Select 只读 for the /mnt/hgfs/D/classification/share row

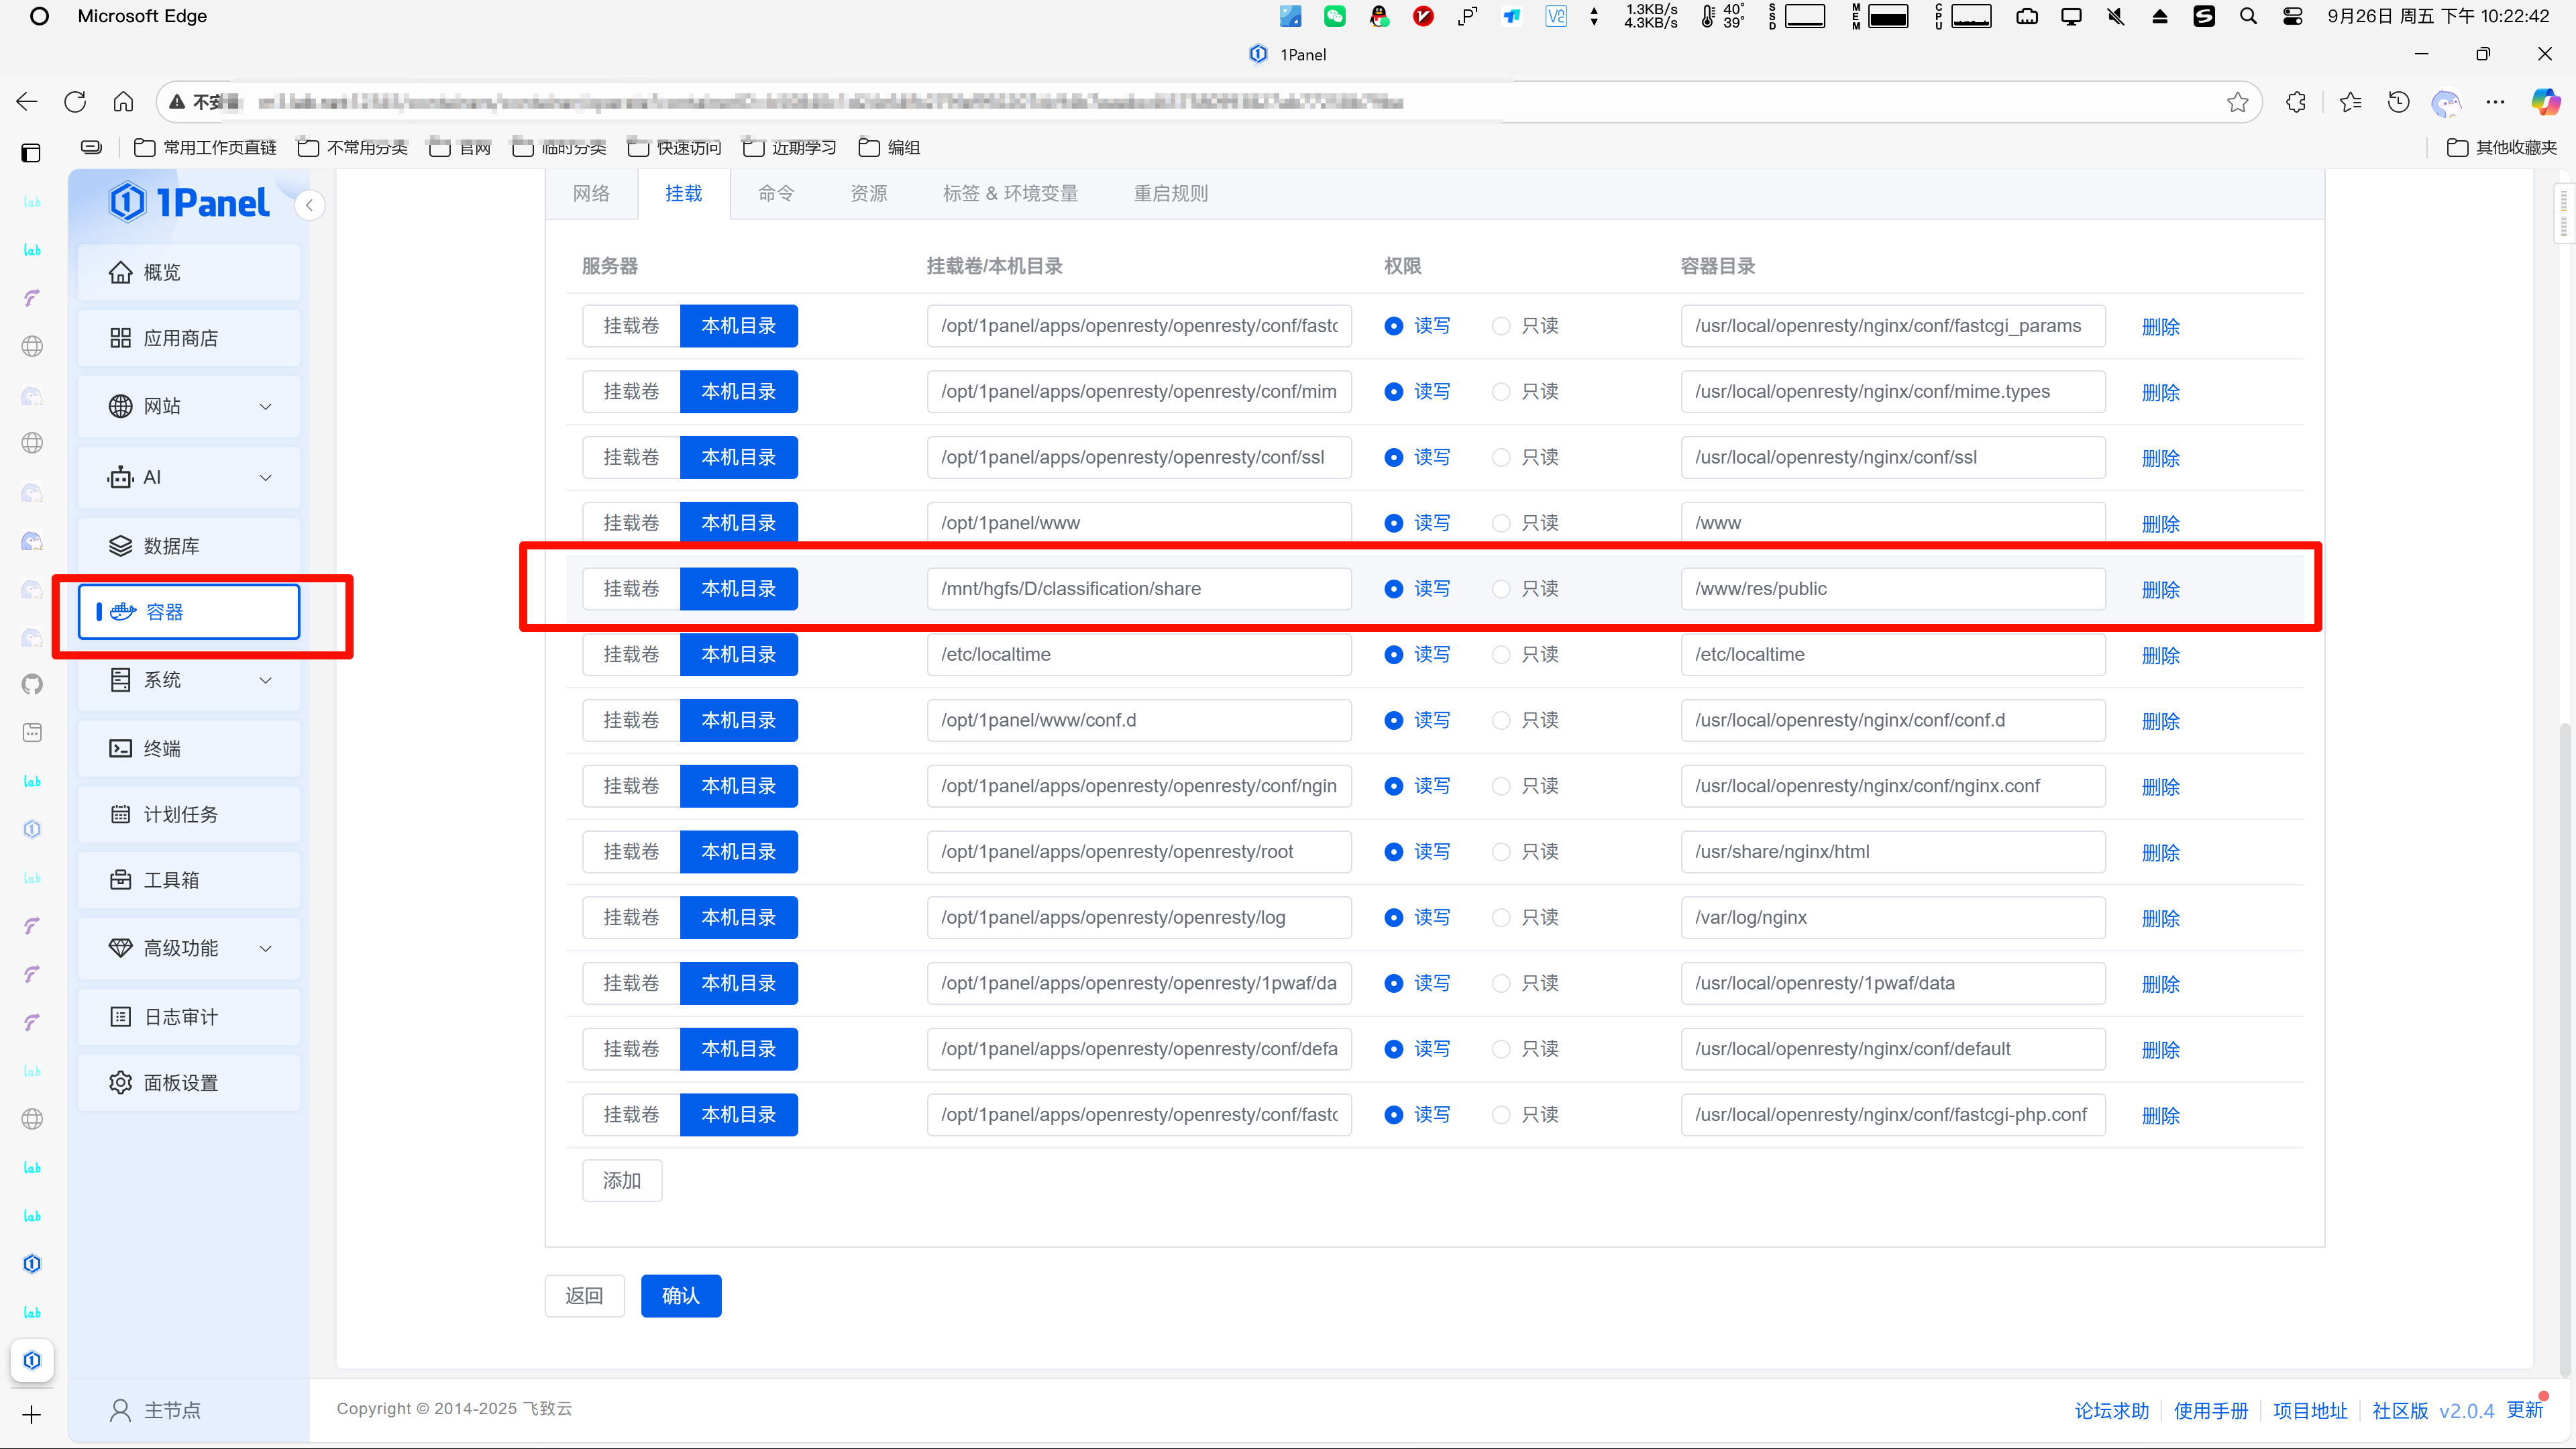1501,589
